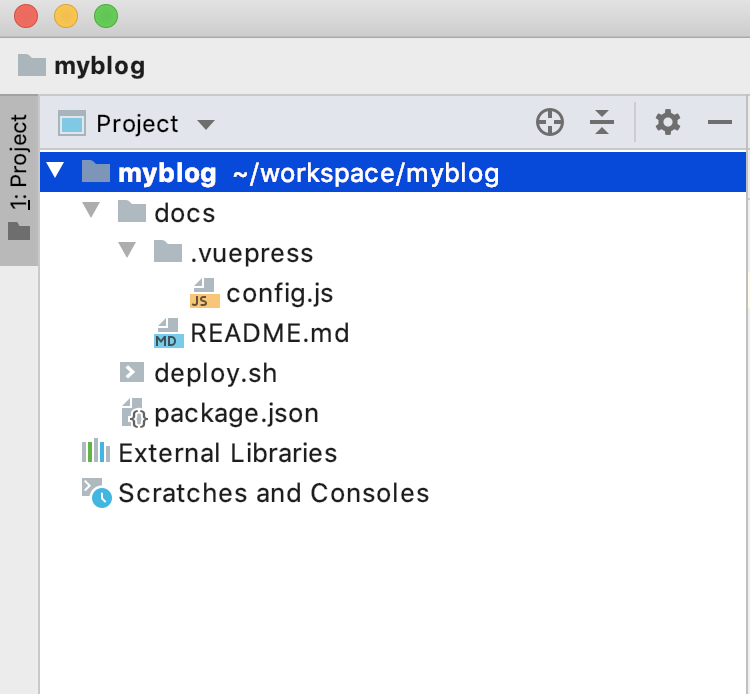Select the .vuepress folder
Viewport: 750px width, 694px height.
pos(392,253)
